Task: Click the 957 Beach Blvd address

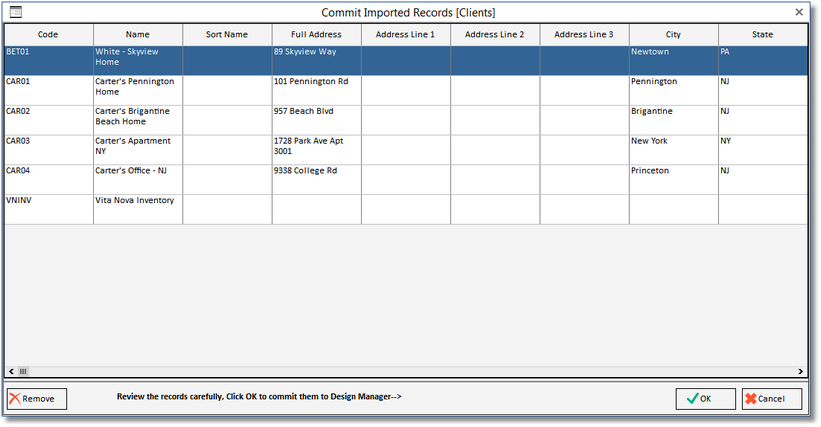Action: 316,120
